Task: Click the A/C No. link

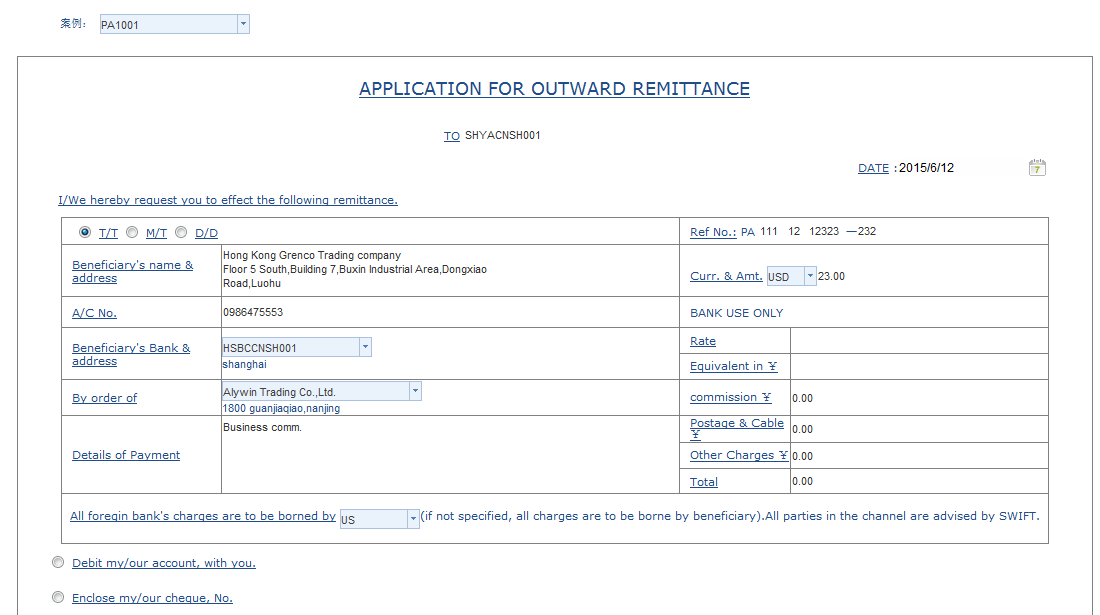Action: coord(94,313)
